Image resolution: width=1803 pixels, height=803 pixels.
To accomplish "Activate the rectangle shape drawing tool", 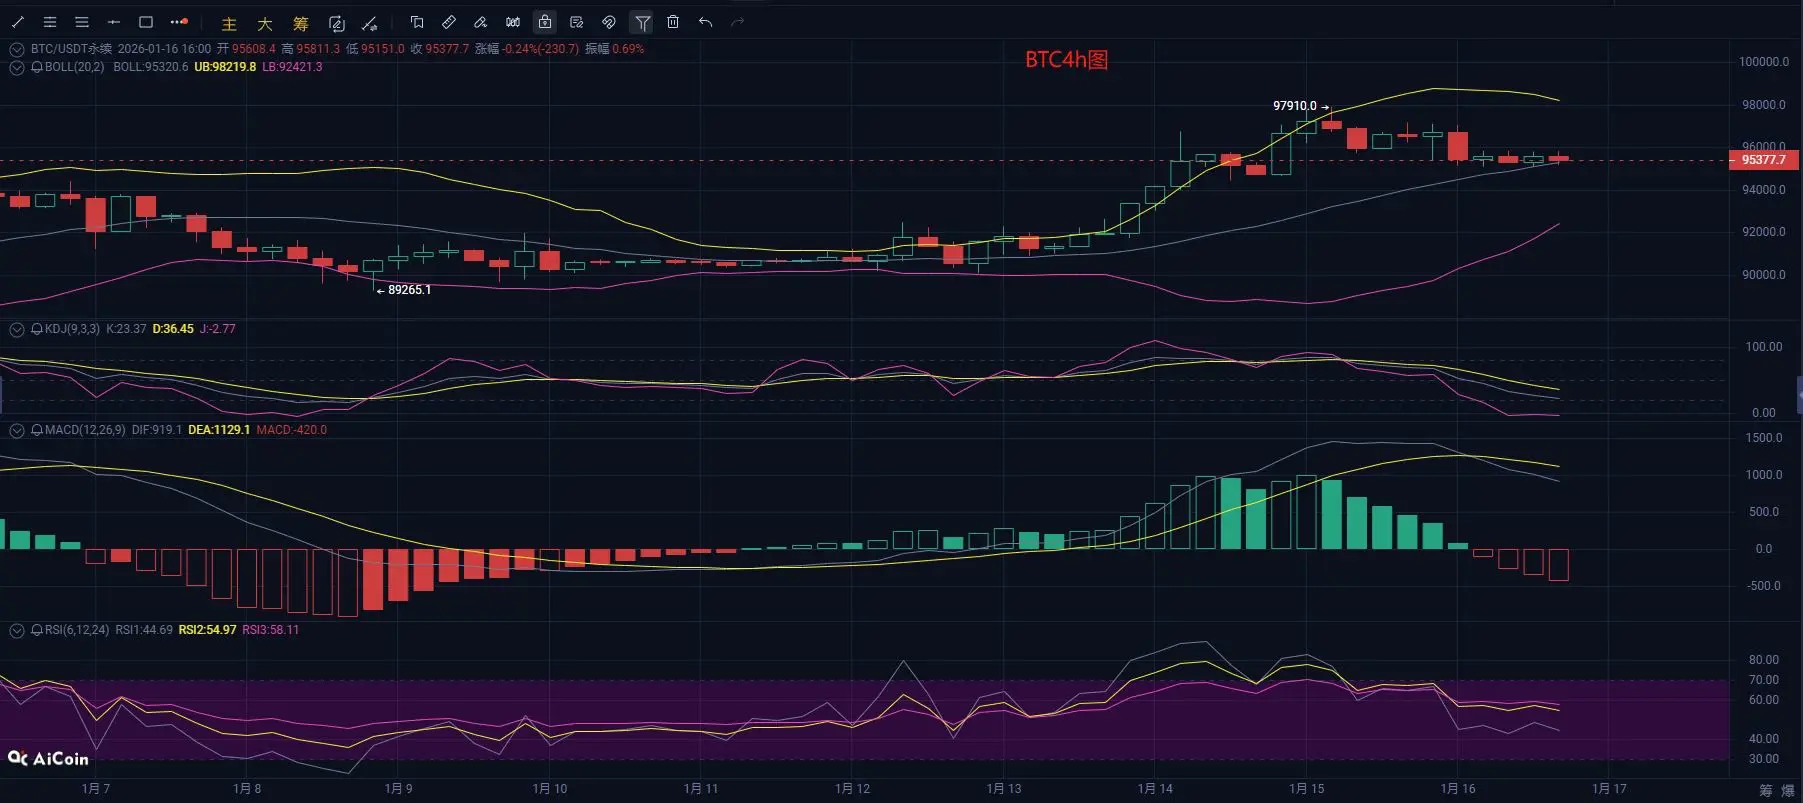I will (x=146, y=22).
